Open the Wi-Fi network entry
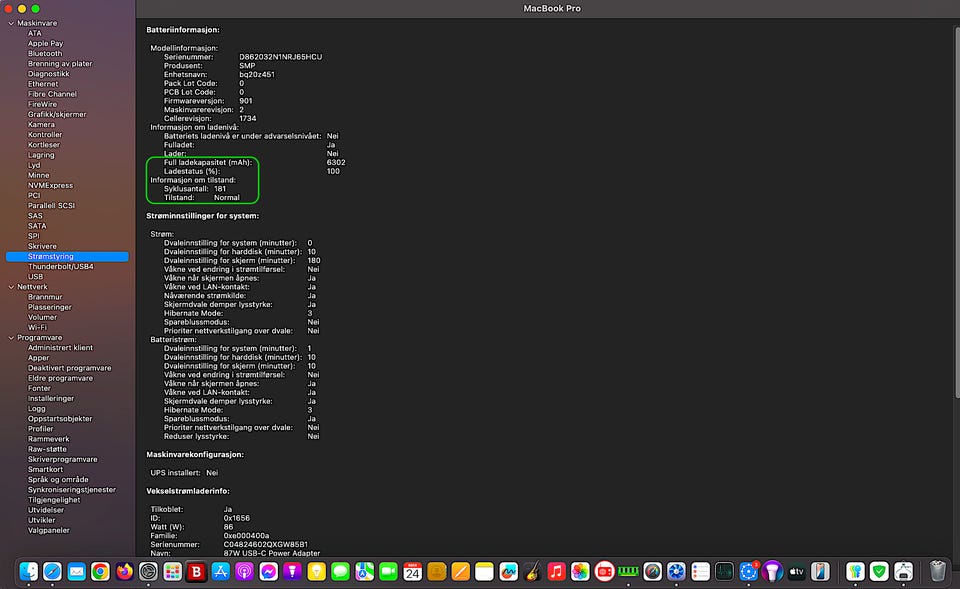Viewport: 960px width, 589px height. click(x=37, y=327)
